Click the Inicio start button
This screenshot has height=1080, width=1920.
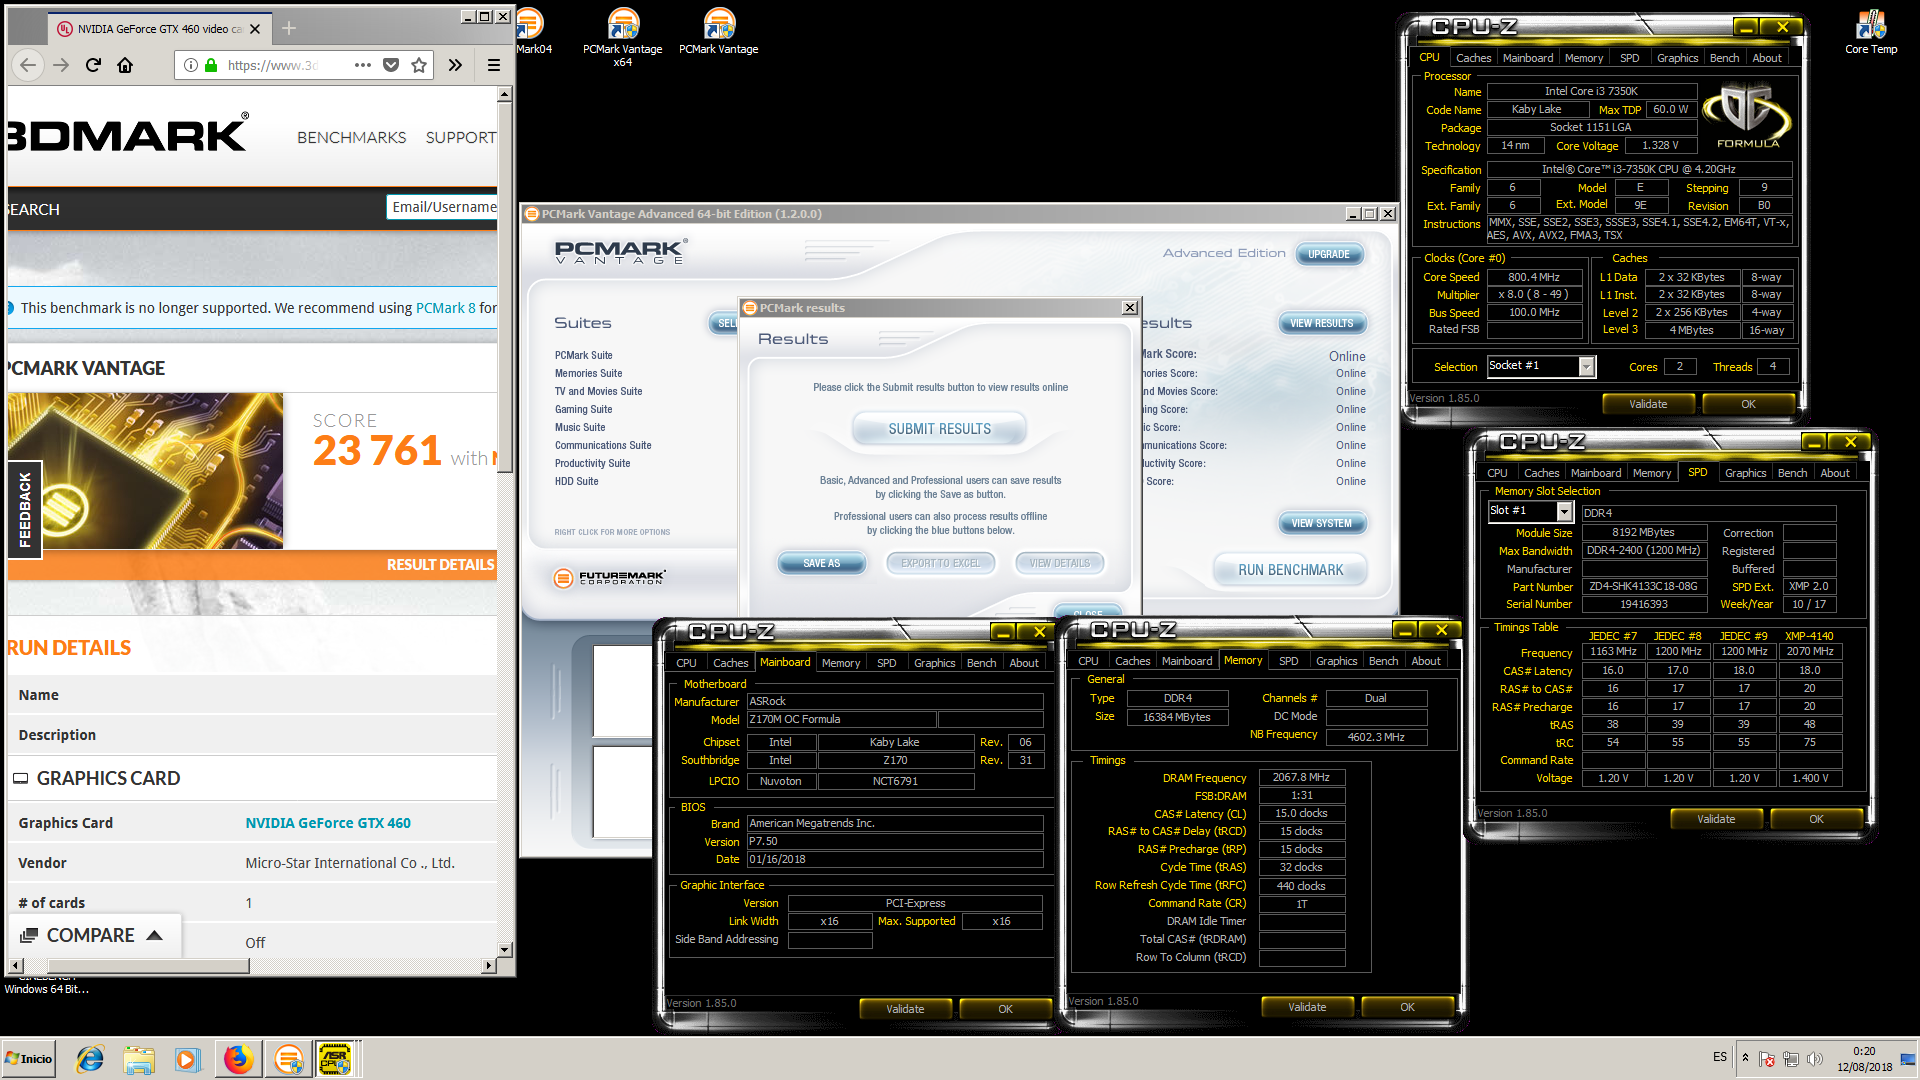click(29, 1059)
